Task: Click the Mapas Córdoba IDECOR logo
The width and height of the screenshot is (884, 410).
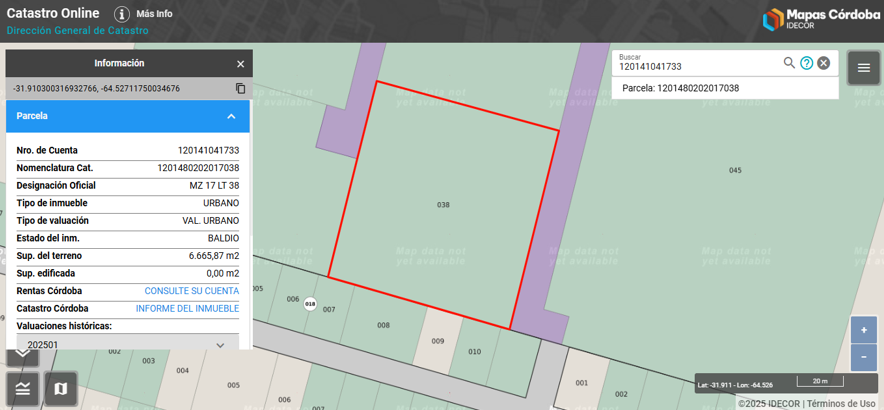Action: point(821,19)
